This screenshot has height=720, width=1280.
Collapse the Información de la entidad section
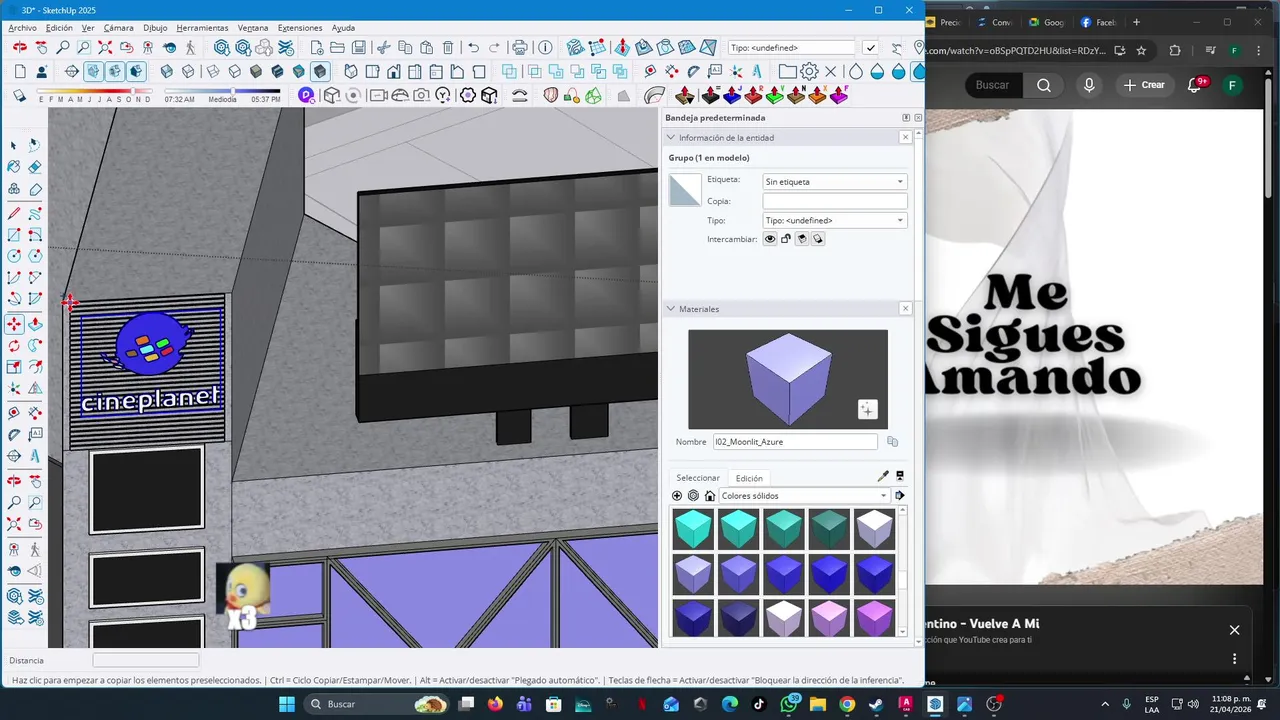tap(671, 137)
